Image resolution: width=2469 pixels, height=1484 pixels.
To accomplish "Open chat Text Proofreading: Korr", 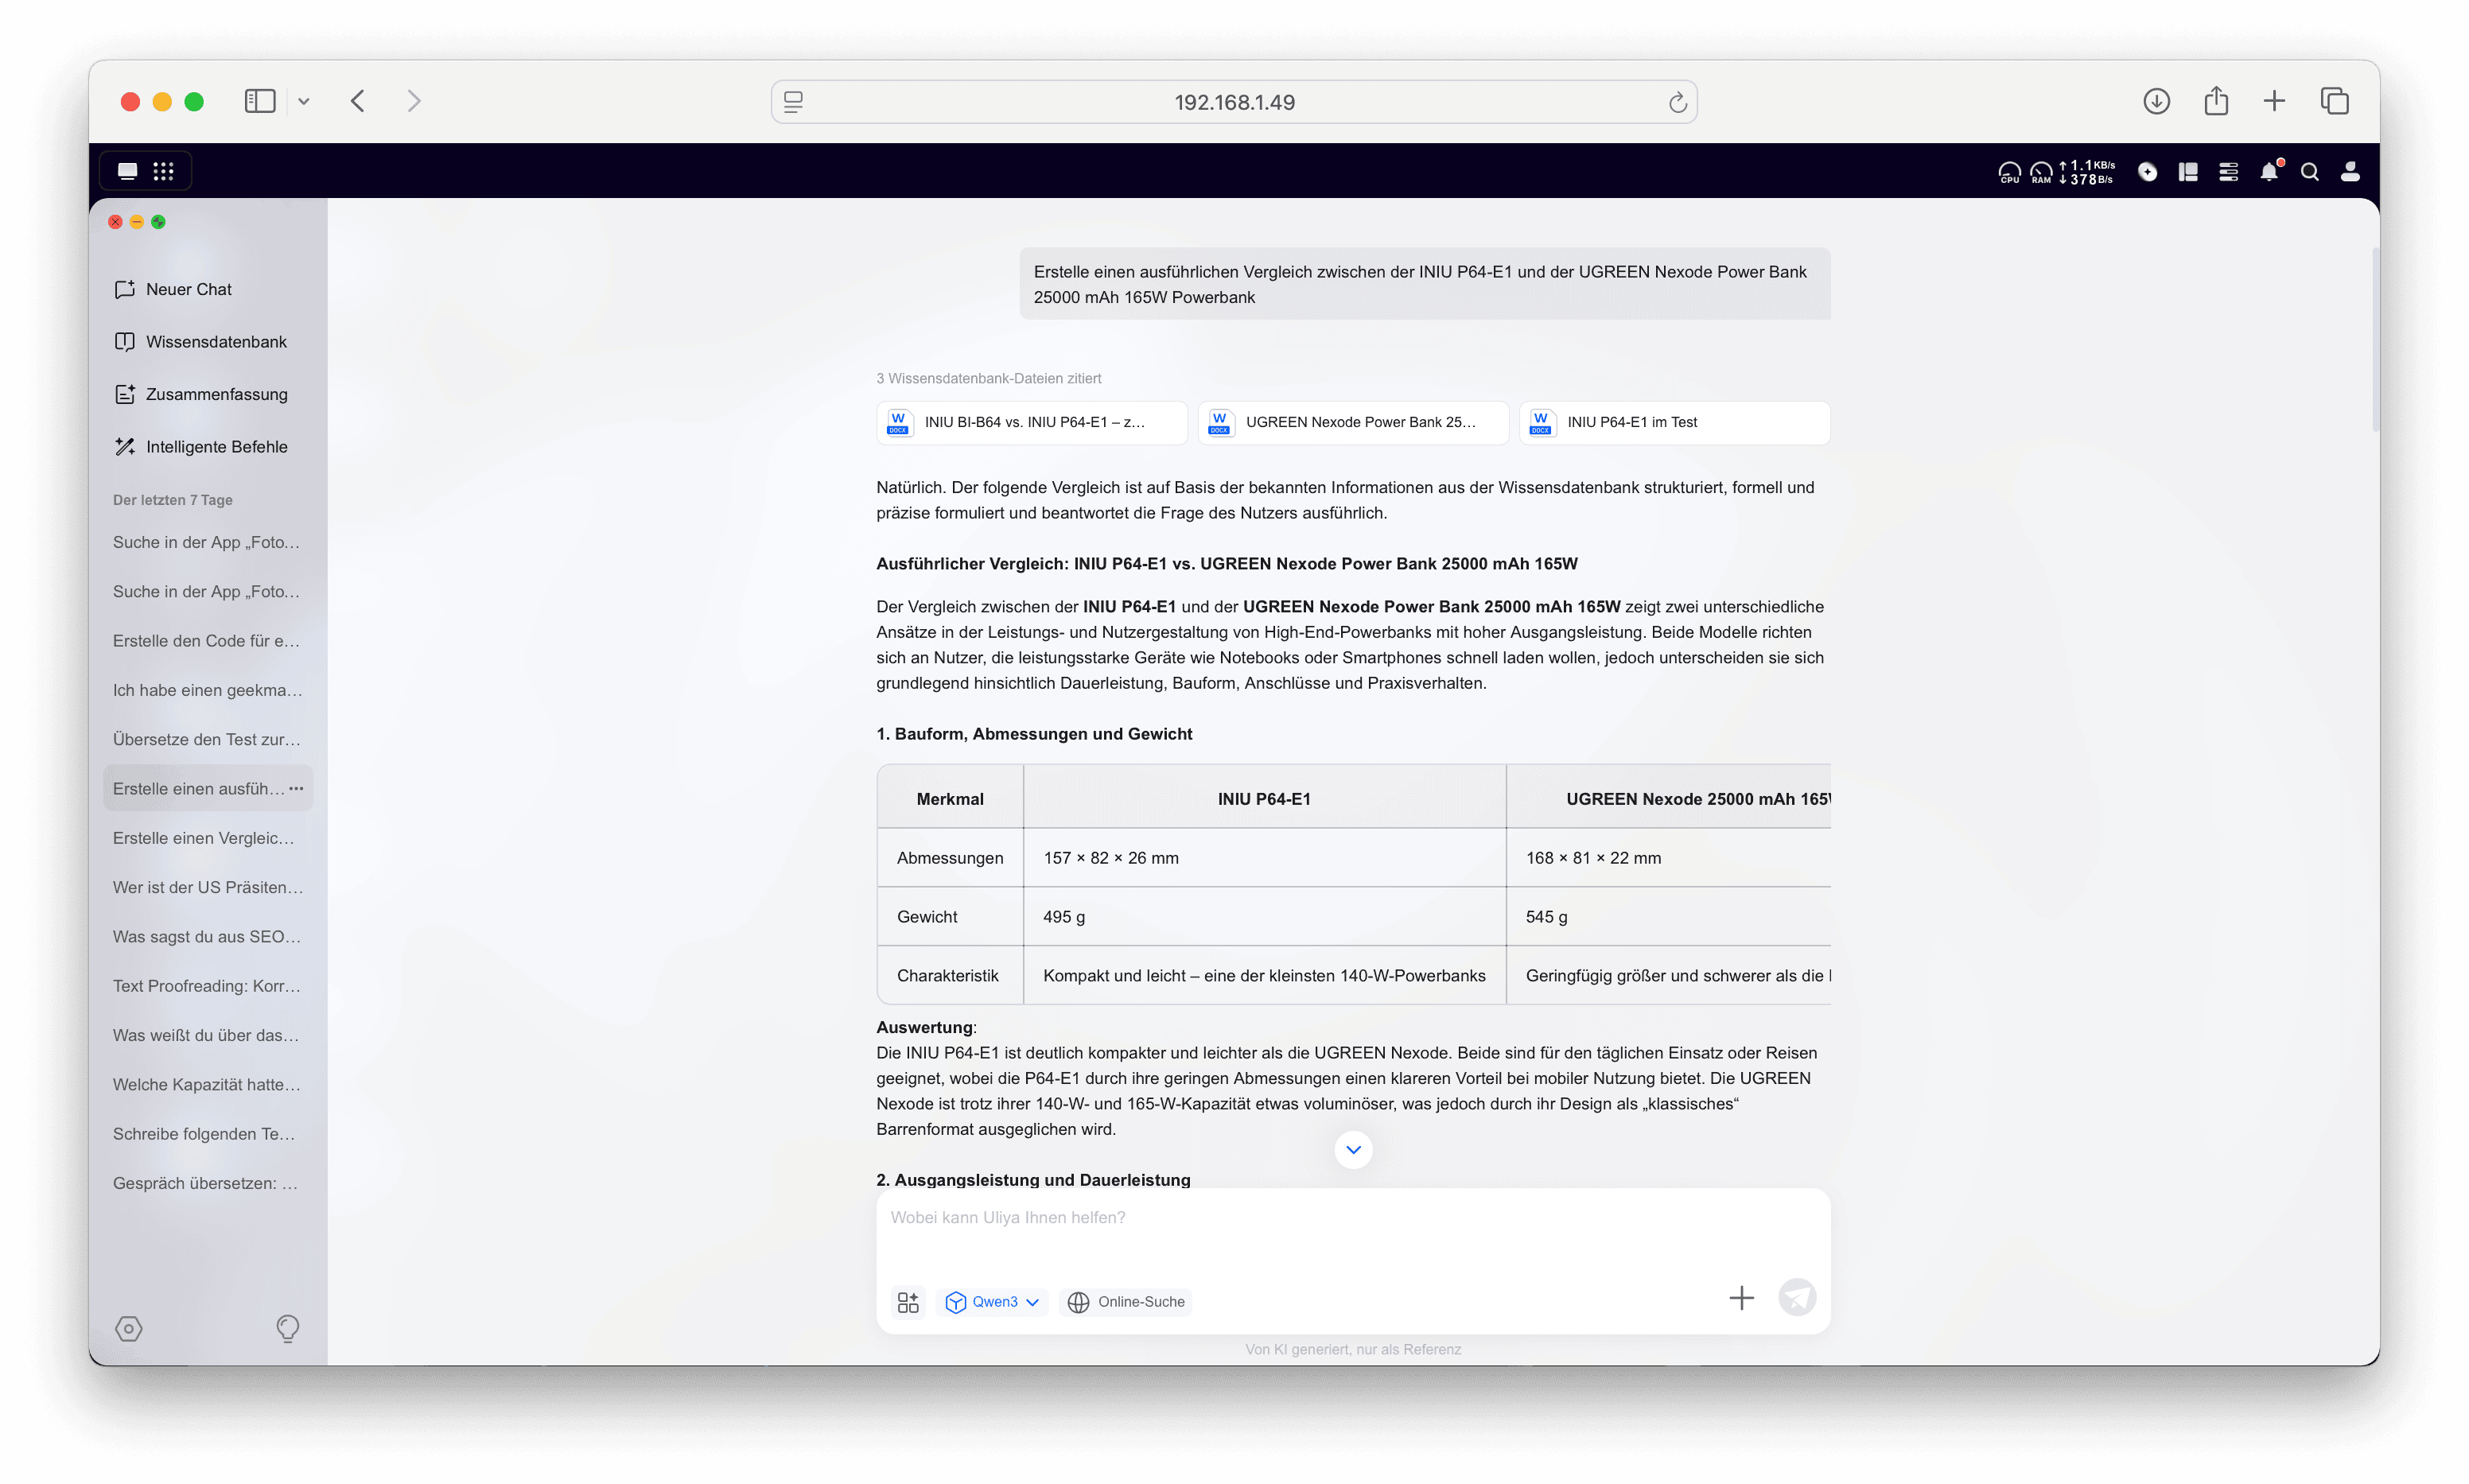I will tap(207, 986).
